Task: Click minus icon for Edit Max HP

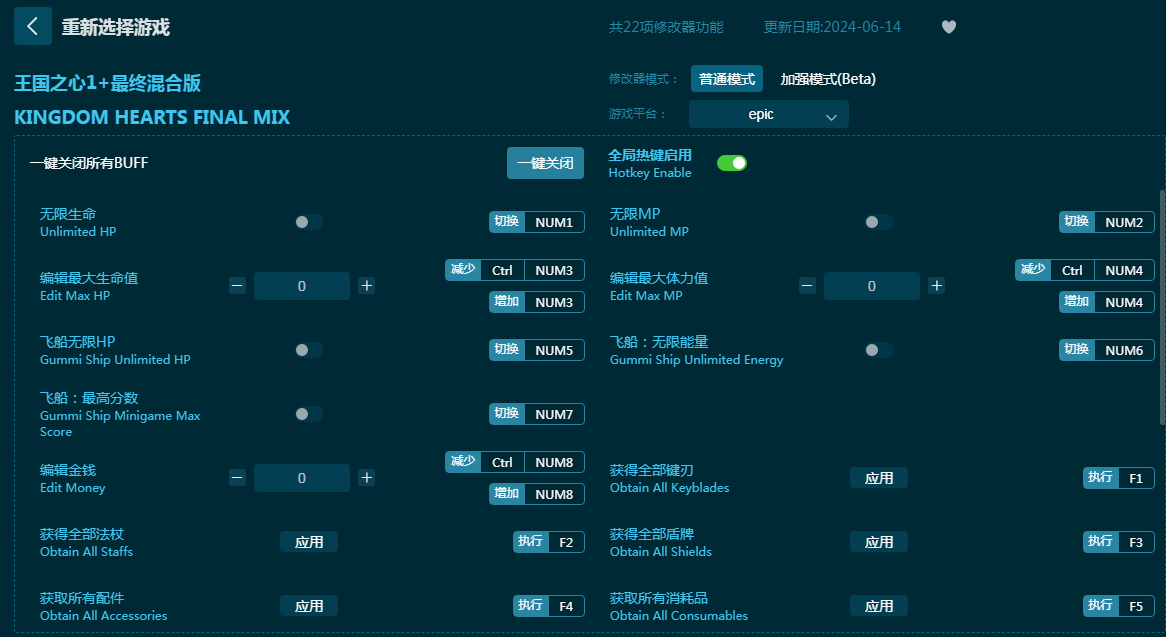Action: (237, 285)
